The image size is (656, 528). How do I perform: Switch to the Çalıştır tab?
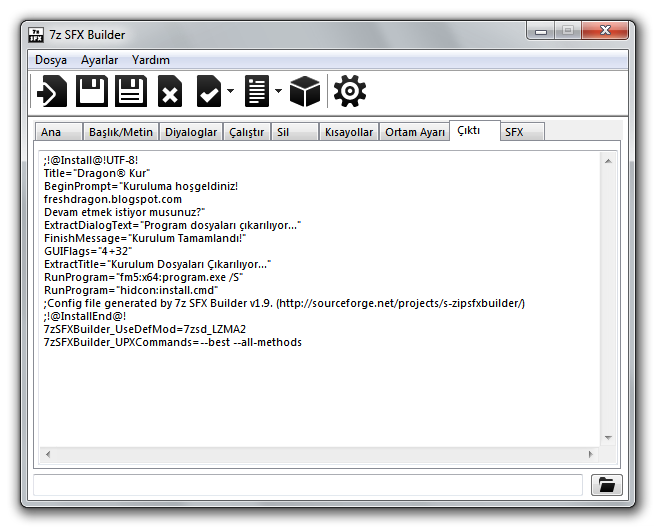[x=247, y=132]
